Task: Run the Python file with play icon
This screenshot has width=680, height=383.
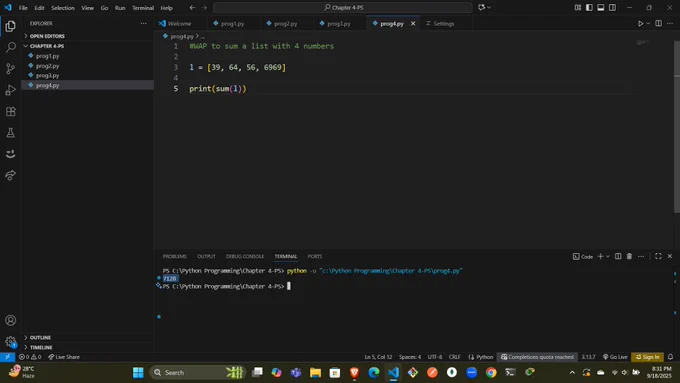Action: [x=640, y=23]
